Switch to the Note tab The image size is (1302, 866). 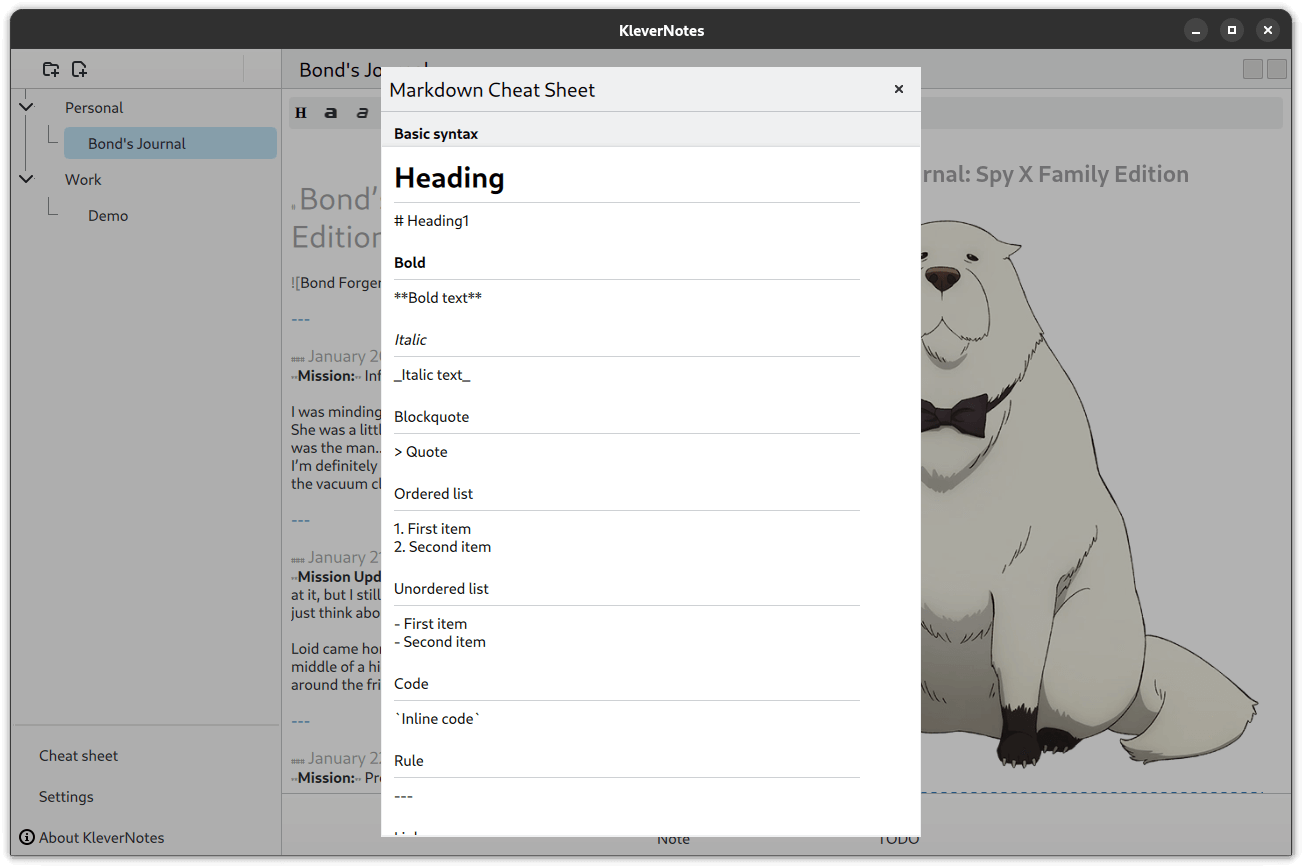click(673, 838)
